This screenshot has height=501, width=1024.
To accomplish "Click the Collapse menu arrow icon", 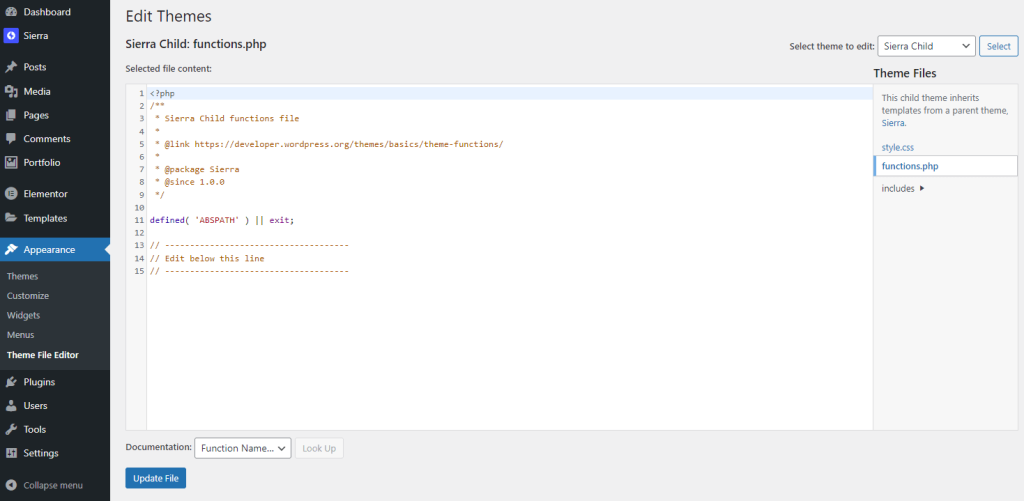I will pyautogui.click(x=10, y=485).
